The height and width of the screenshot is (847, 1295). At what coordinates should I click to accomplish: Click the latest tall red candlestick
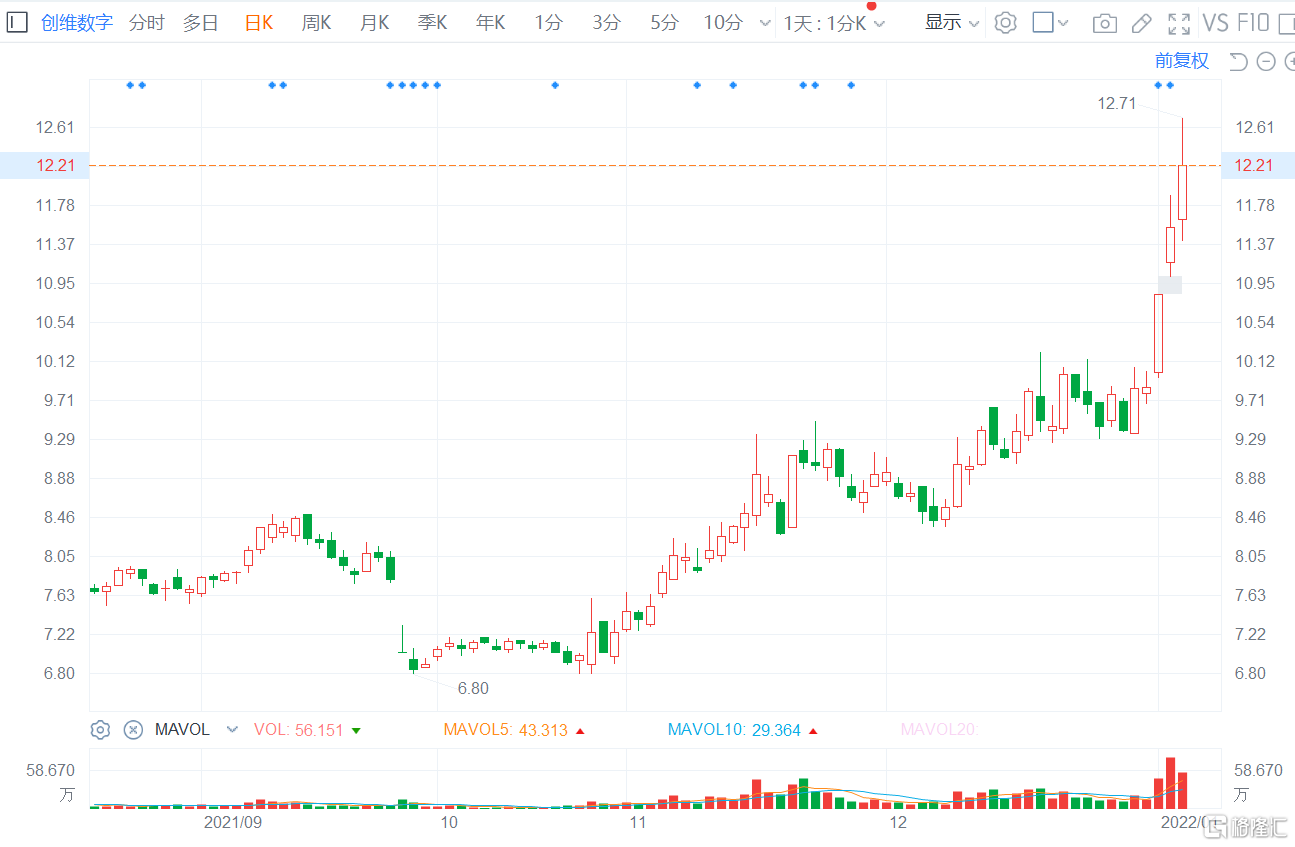(x=1182, y=192)
